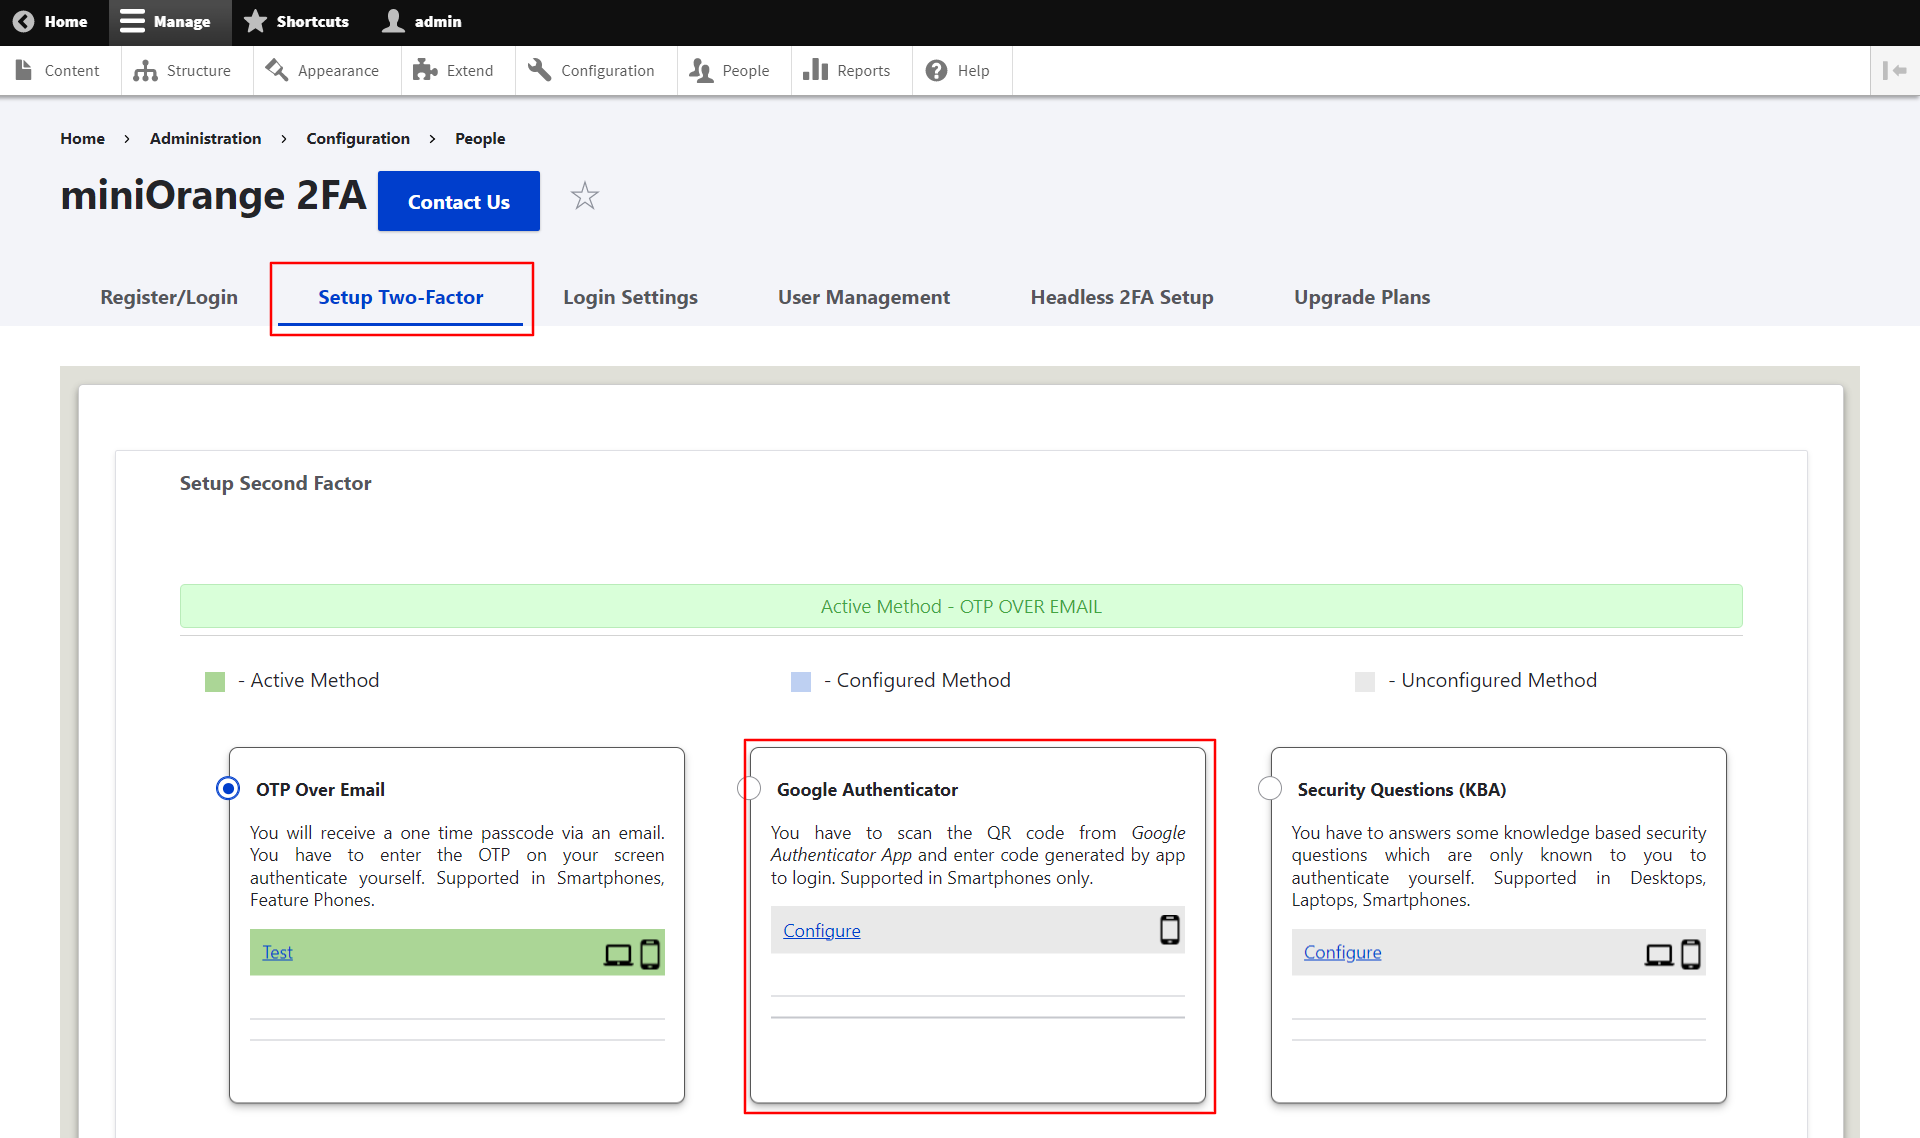Click the Structure menu icon
The width and height of the screenshot is (1920, 1138).
click(x=146, y=71)
